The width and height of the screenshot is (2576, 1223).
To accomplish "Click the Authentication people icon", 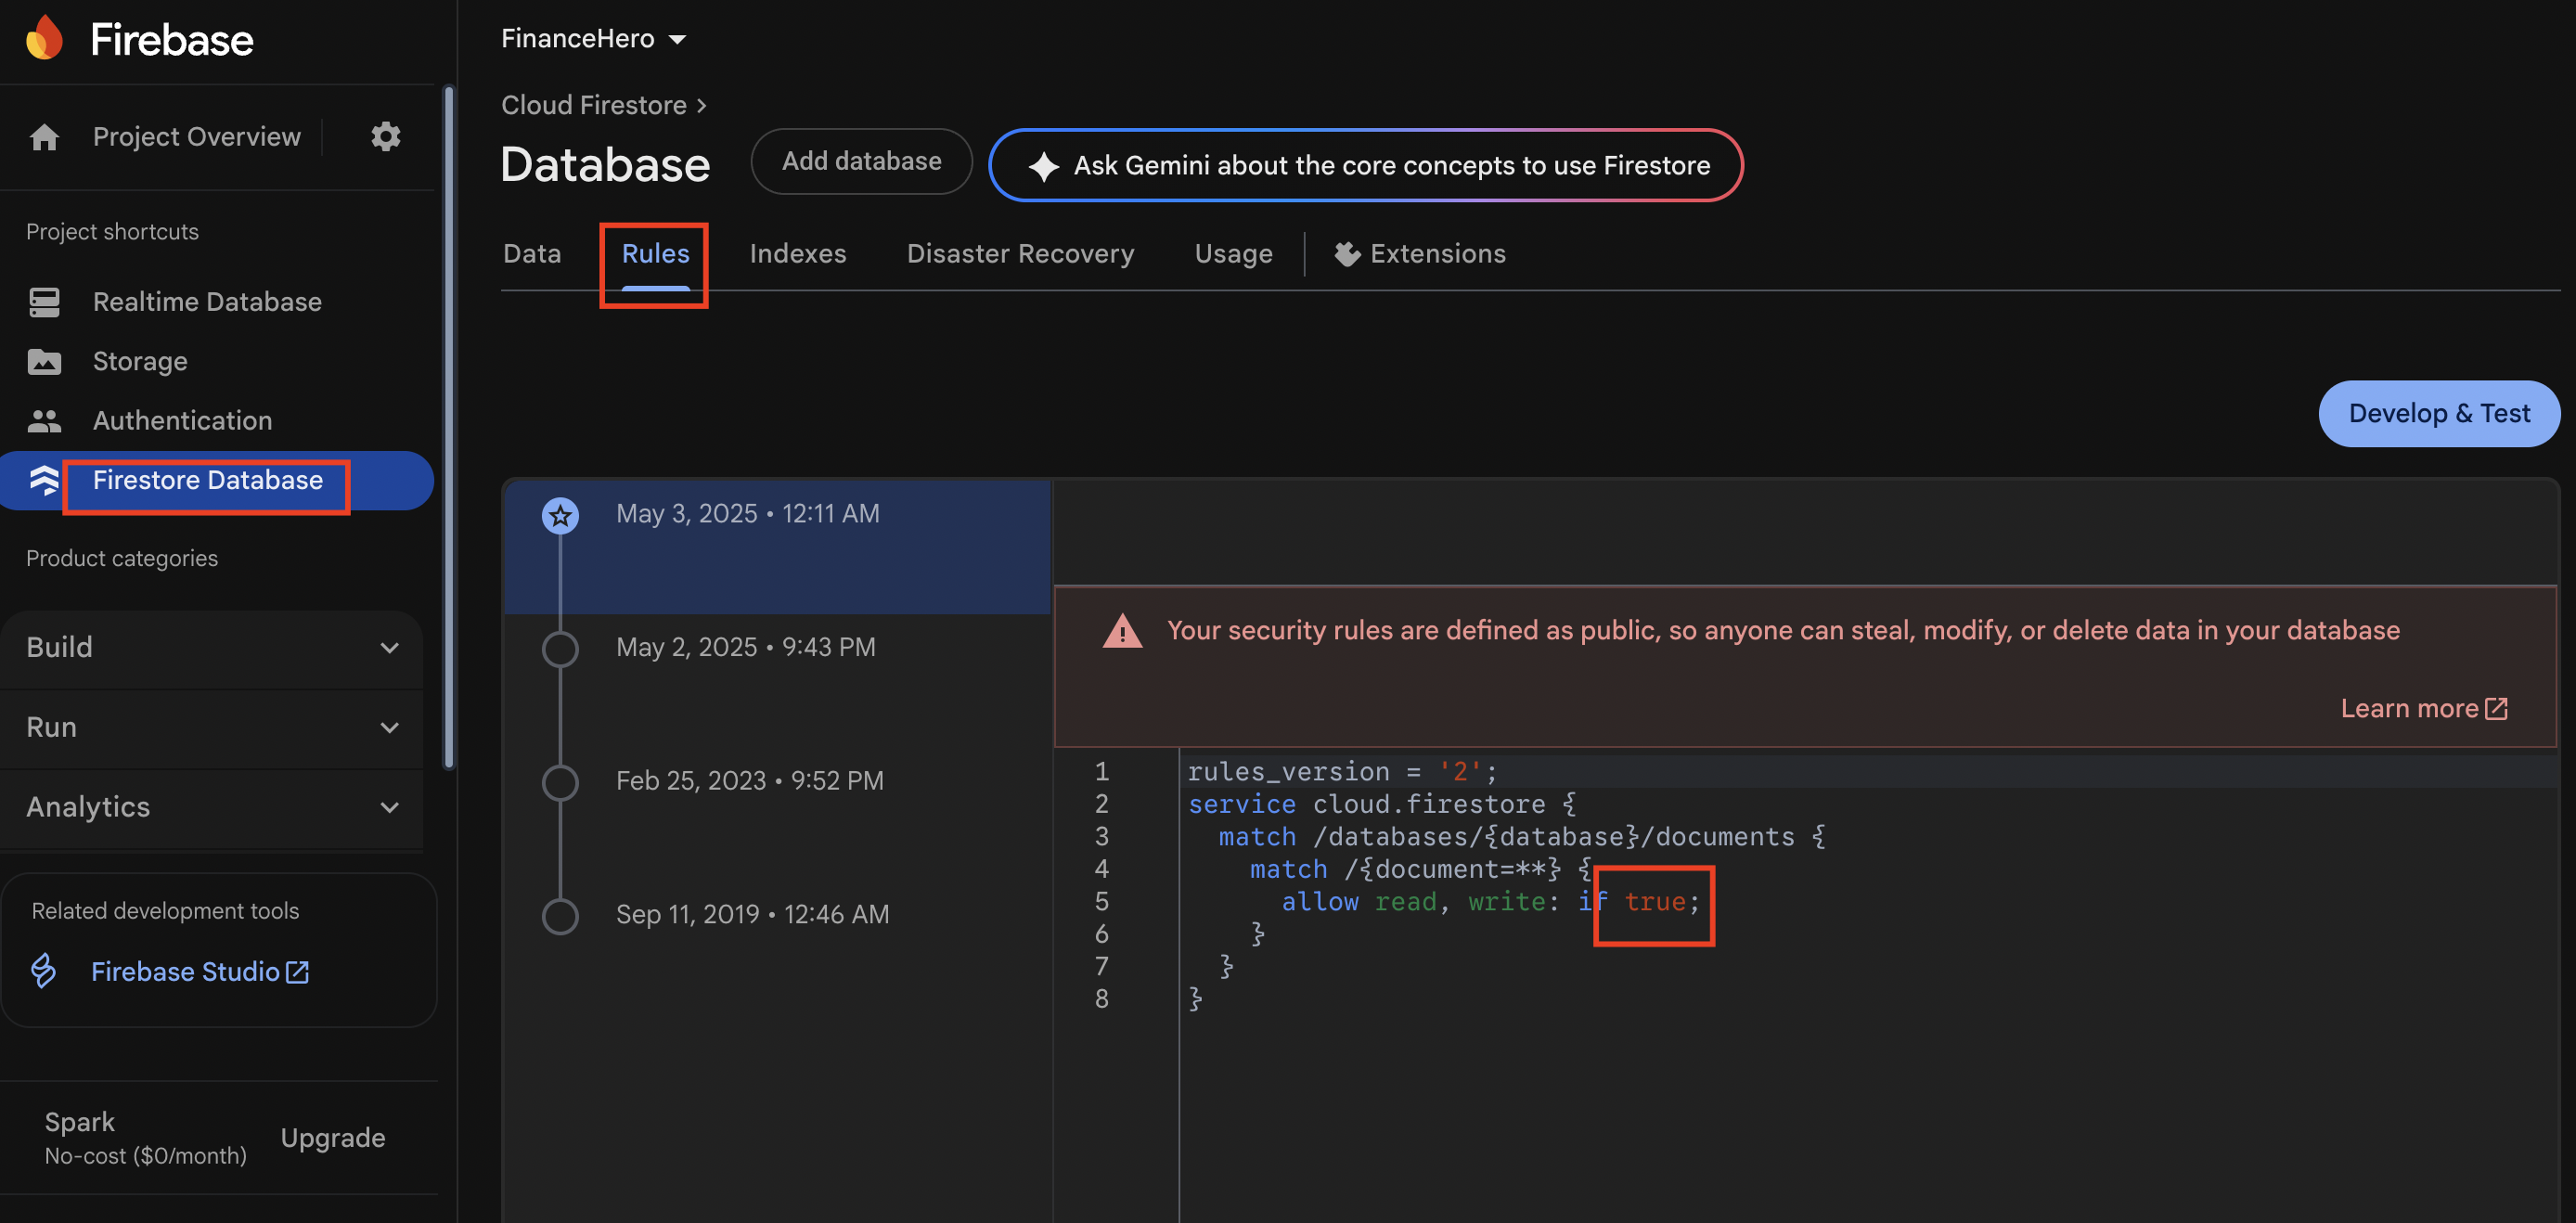I will [x=44, y=421].
